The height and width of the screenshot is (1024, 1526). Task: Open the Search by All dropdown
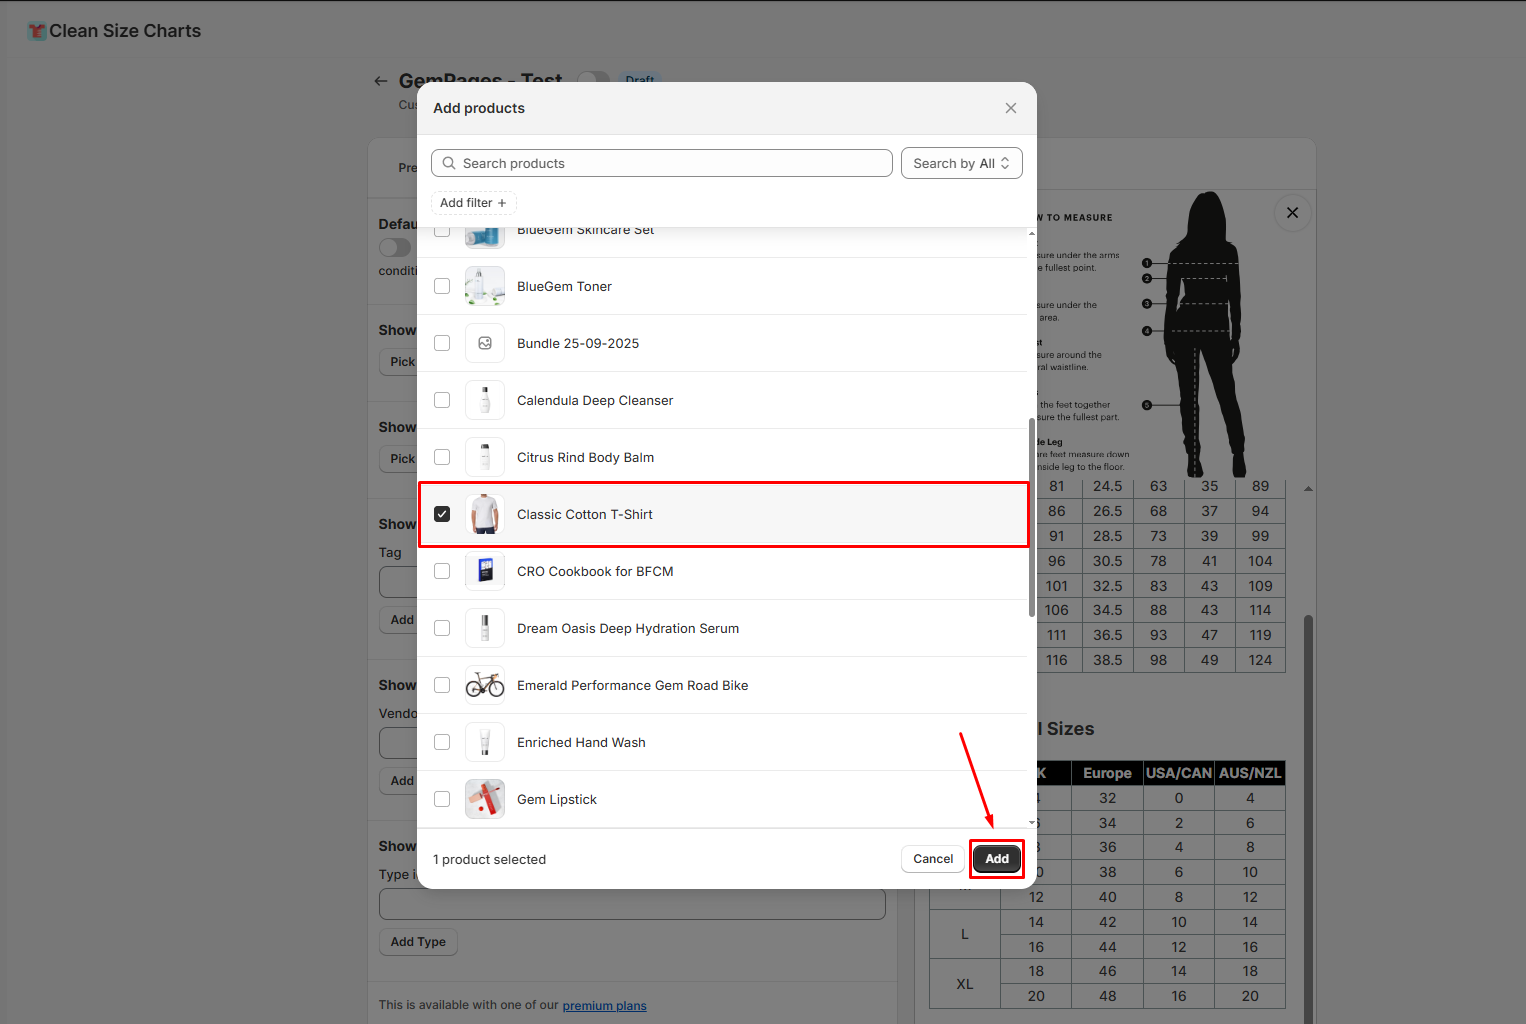pos(961,164)
